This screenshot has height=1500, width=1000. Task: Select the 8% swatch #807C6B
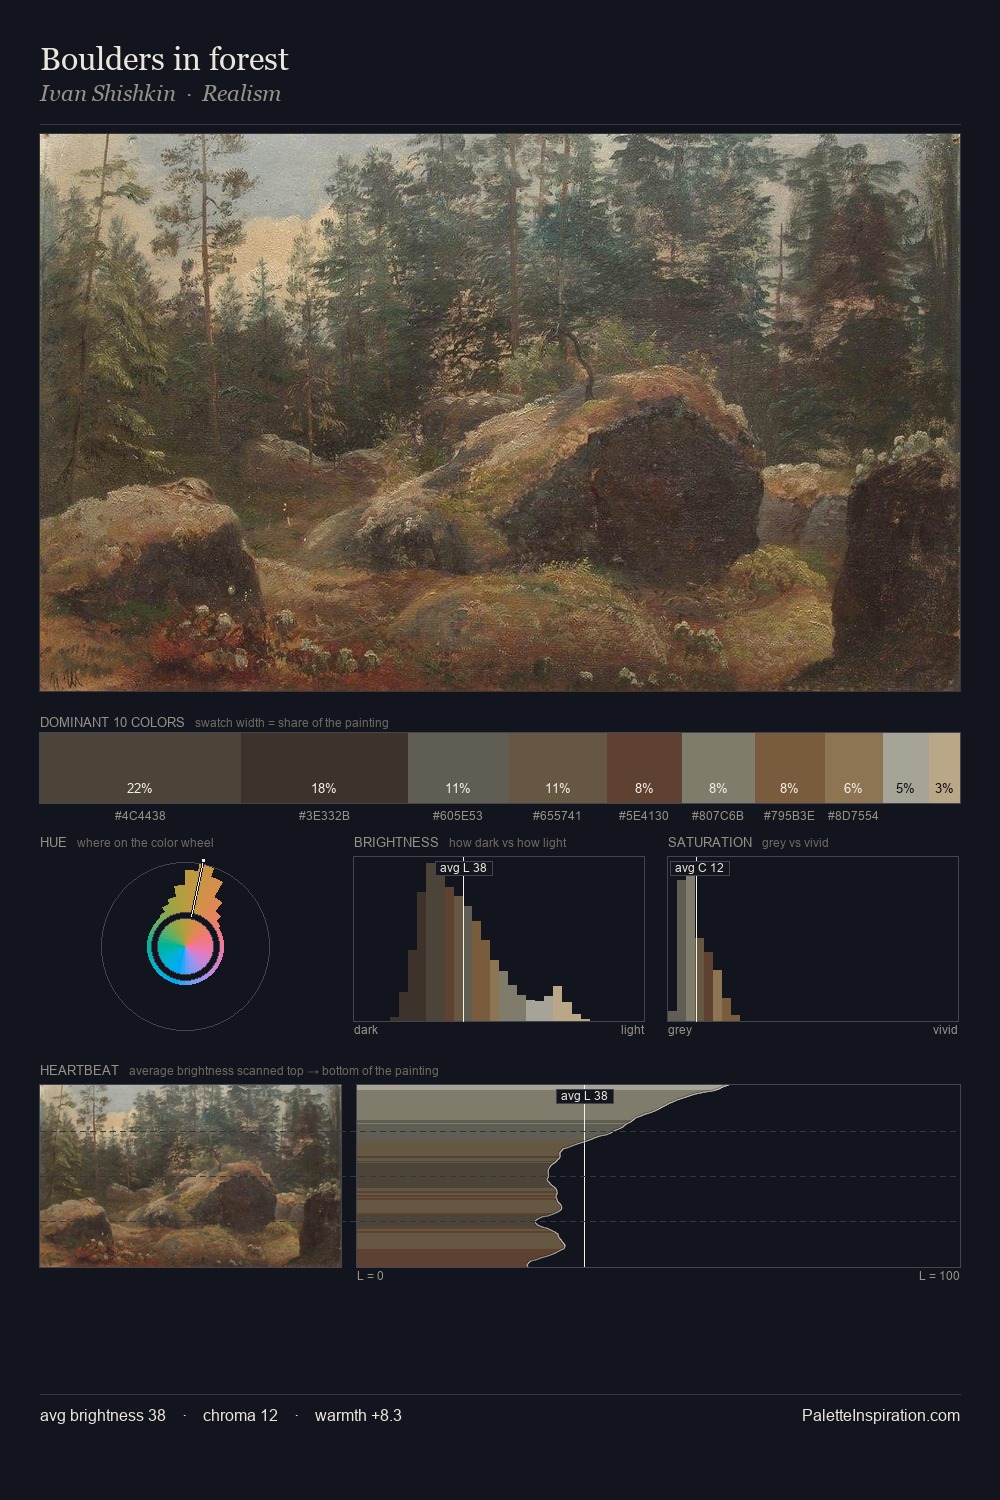(718, 768)
